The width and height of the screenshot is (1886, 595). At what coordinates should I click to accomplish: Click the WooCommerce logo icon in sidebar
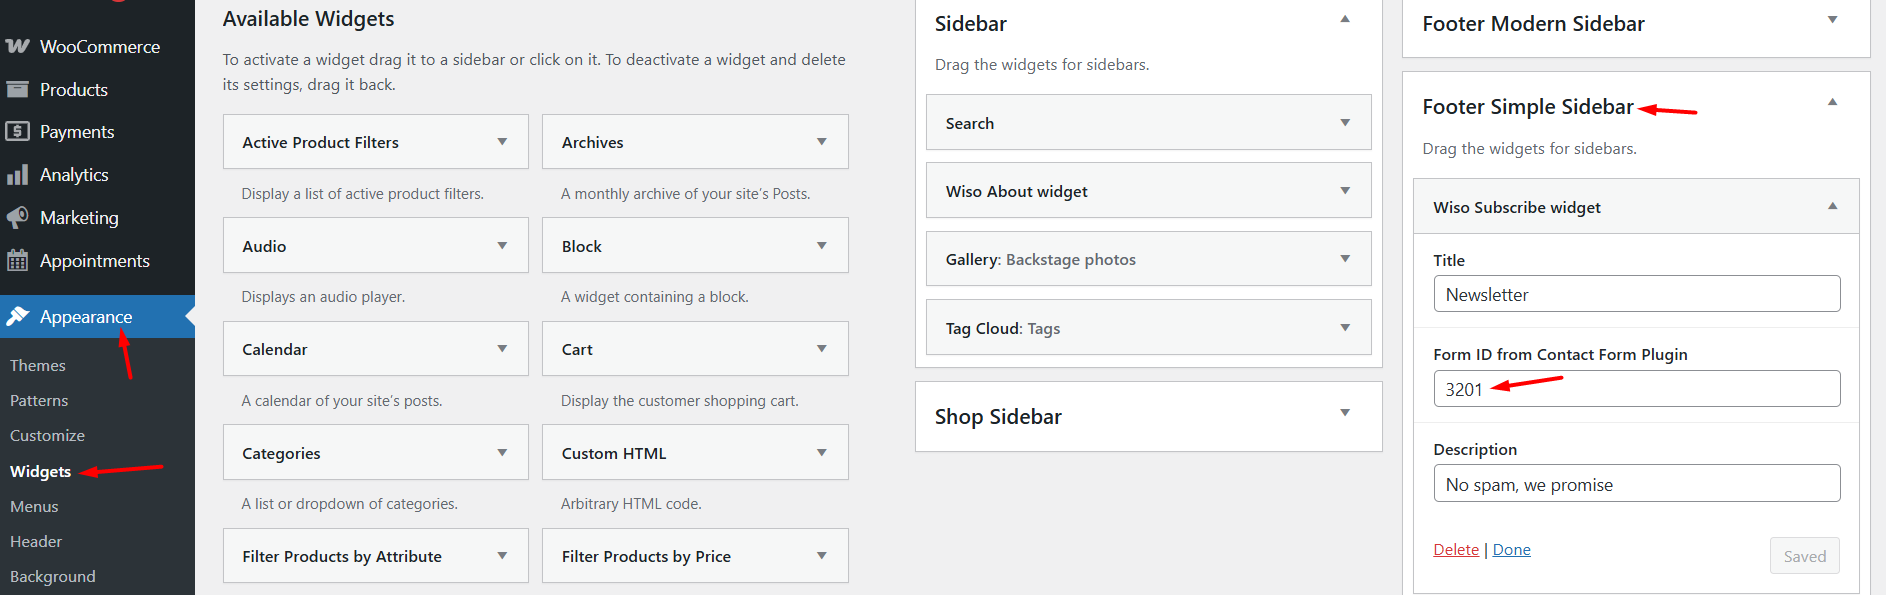coord(17,46)
